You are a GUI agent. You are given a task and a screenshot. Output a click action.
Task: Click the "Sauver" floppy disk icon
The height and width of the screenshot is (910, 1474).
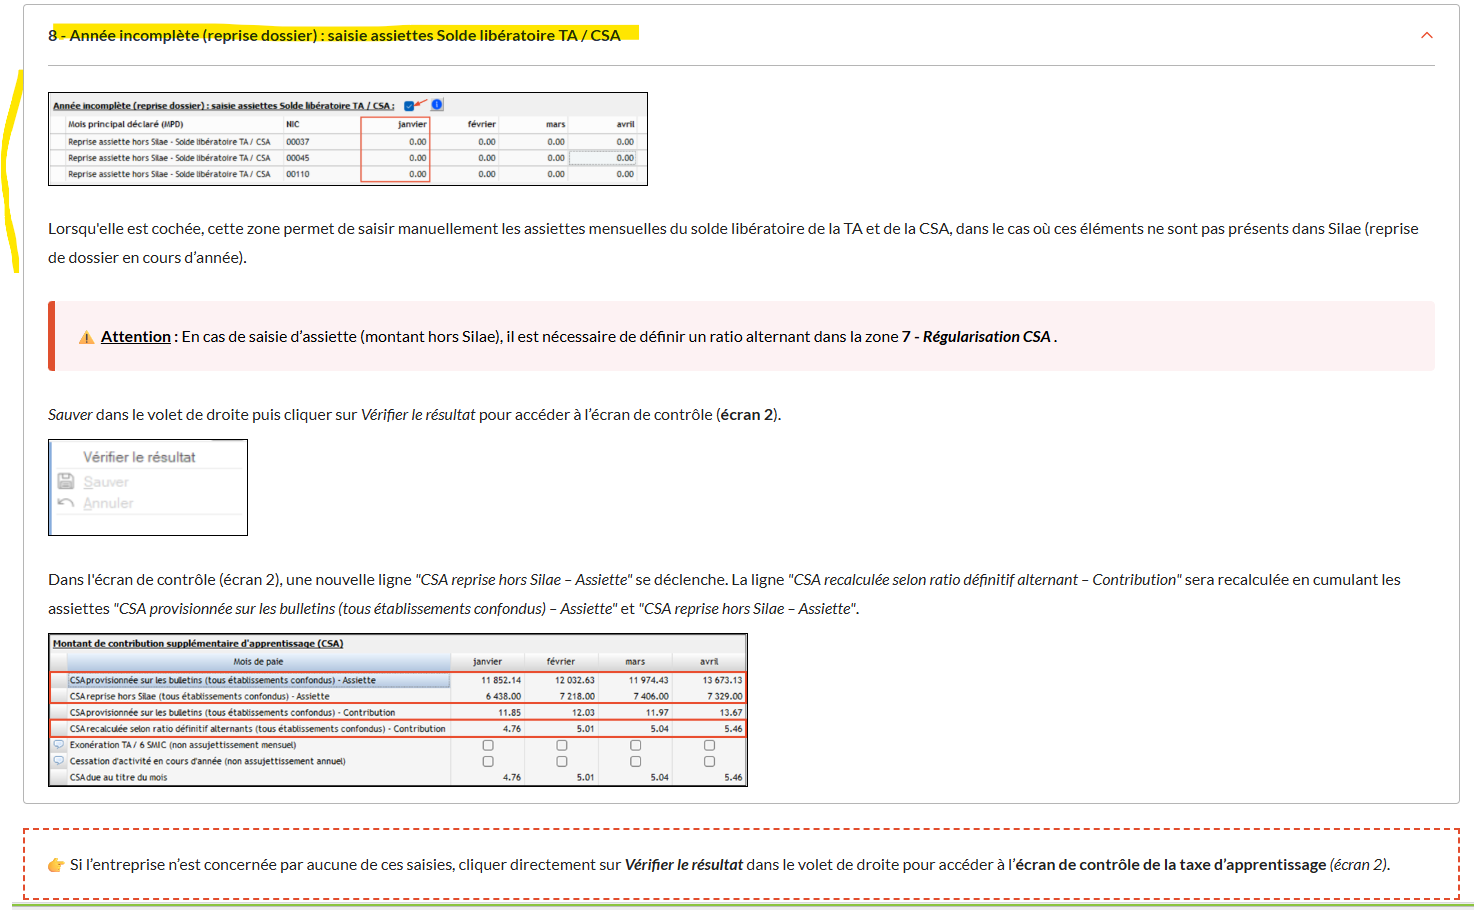[x=66, y=481]
